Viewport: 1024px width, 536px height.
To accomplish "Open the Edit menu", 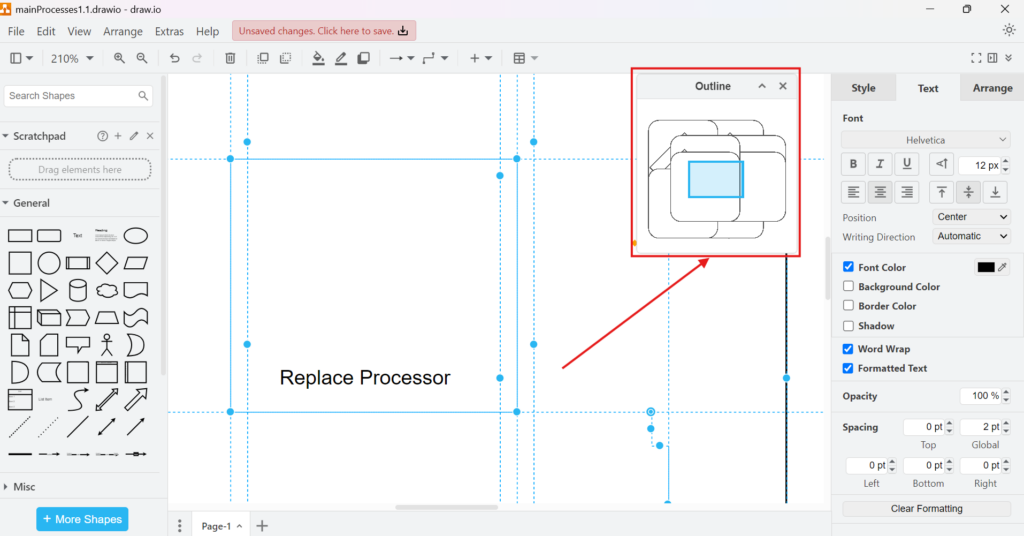I will 46,31.
